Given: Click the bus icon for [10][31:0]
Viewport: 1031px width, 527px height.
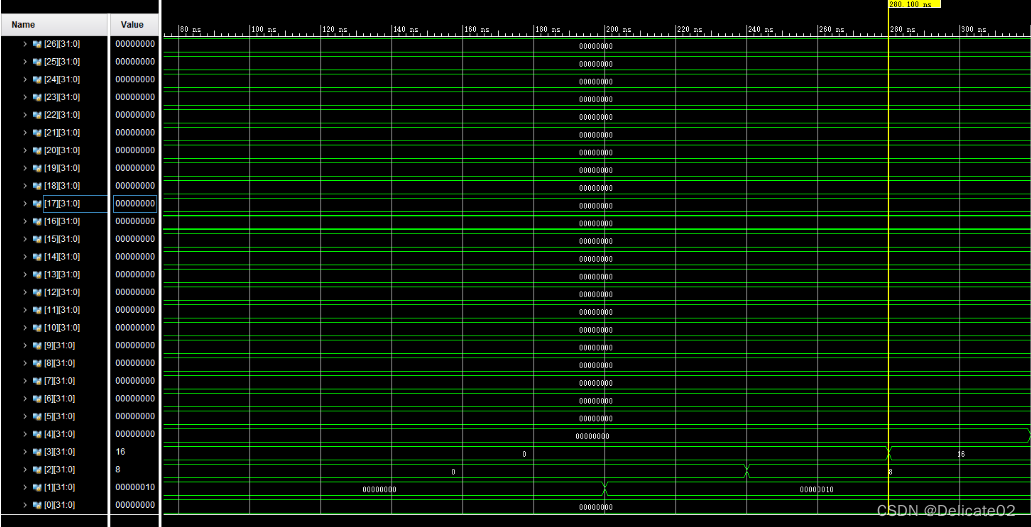Looking at the screenshot, I should click(37, 328).
